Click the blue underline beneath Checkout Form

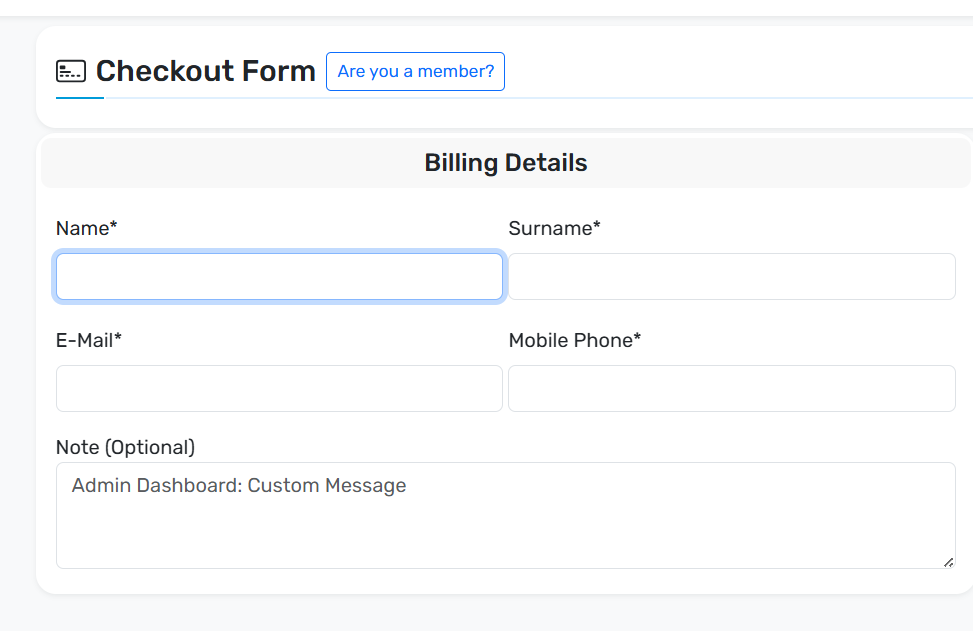(80, 98)
